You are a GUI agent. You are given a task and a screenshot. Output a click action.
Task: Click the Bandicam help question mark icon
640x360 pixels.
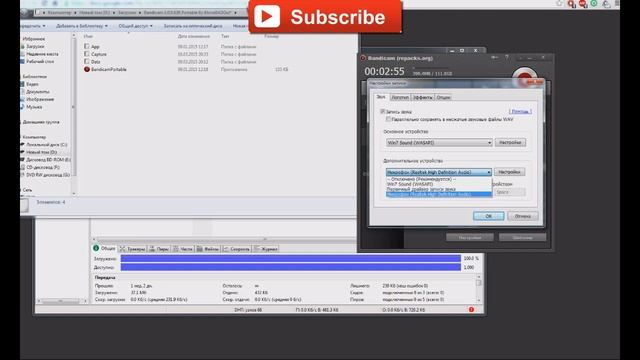click(x=507, y=58)
